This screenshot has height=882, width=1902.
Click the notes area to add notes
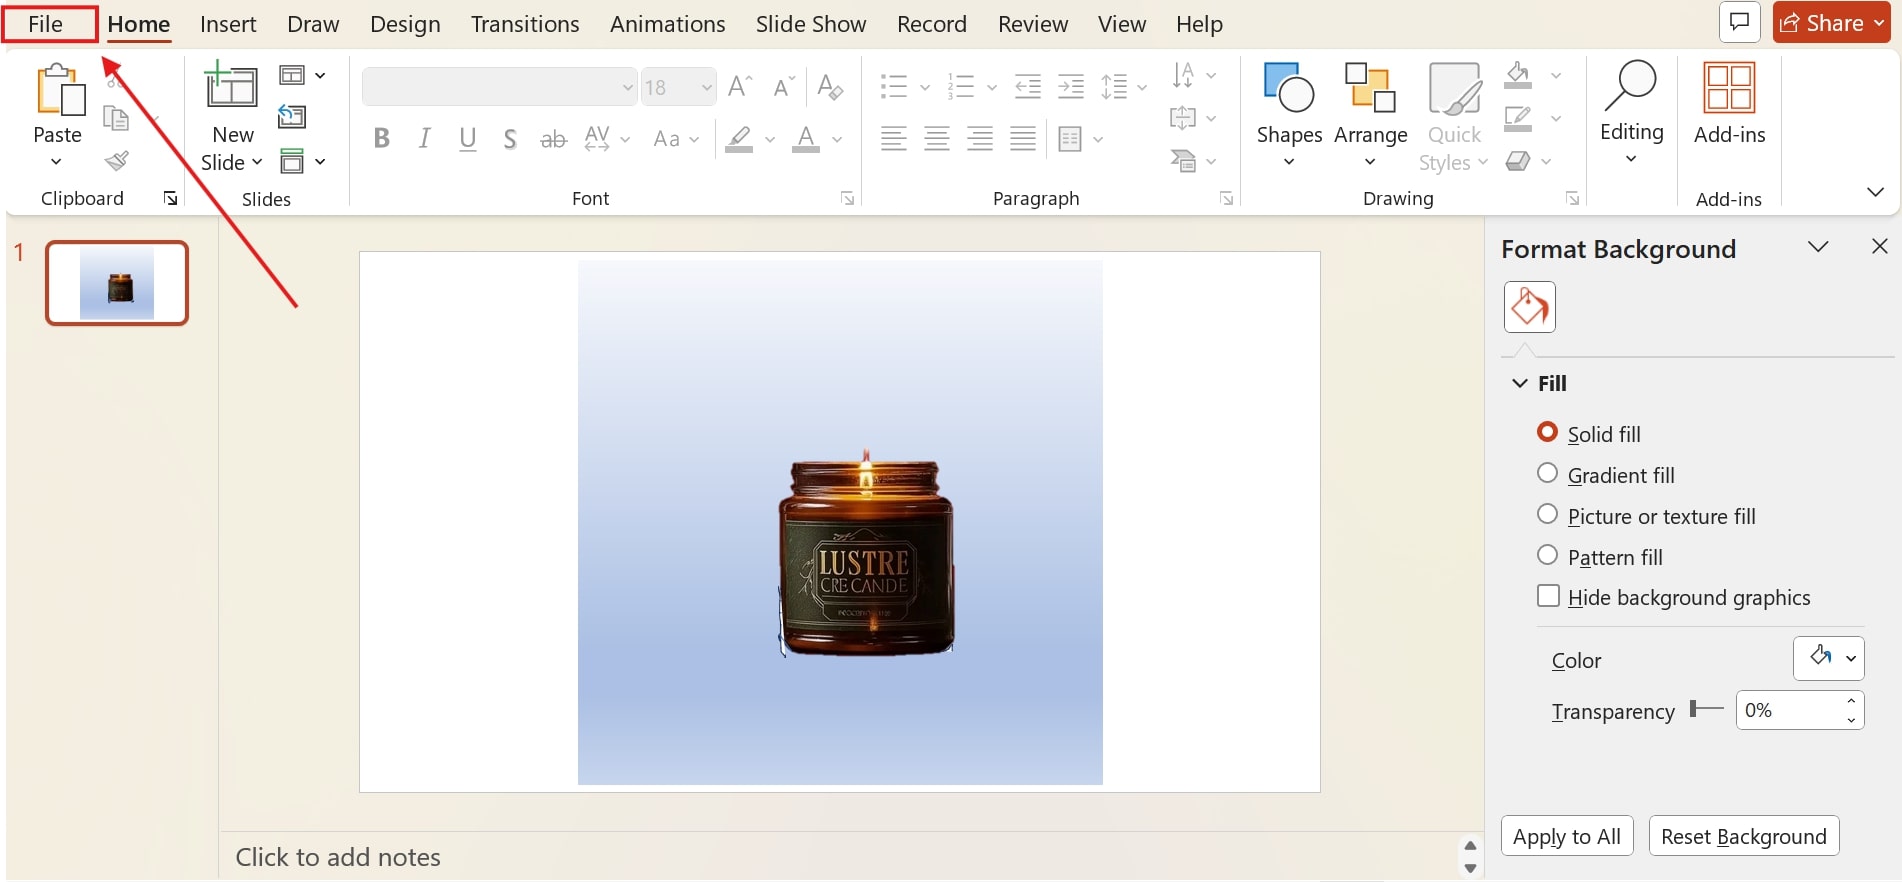point(338,857)
